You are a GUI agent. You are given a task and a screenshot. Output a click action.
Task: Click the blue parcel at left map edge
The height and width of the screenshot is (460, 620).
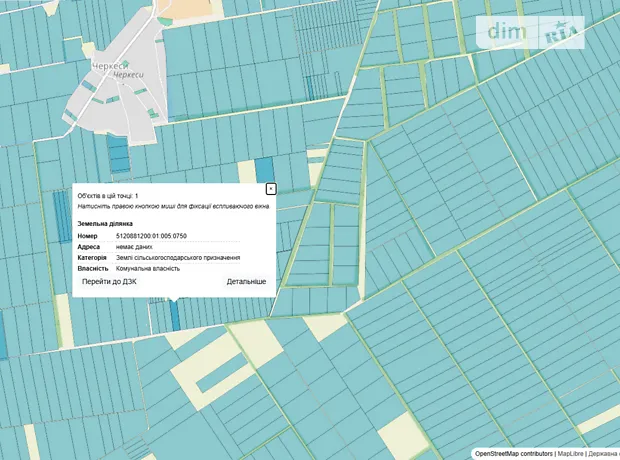3,335
